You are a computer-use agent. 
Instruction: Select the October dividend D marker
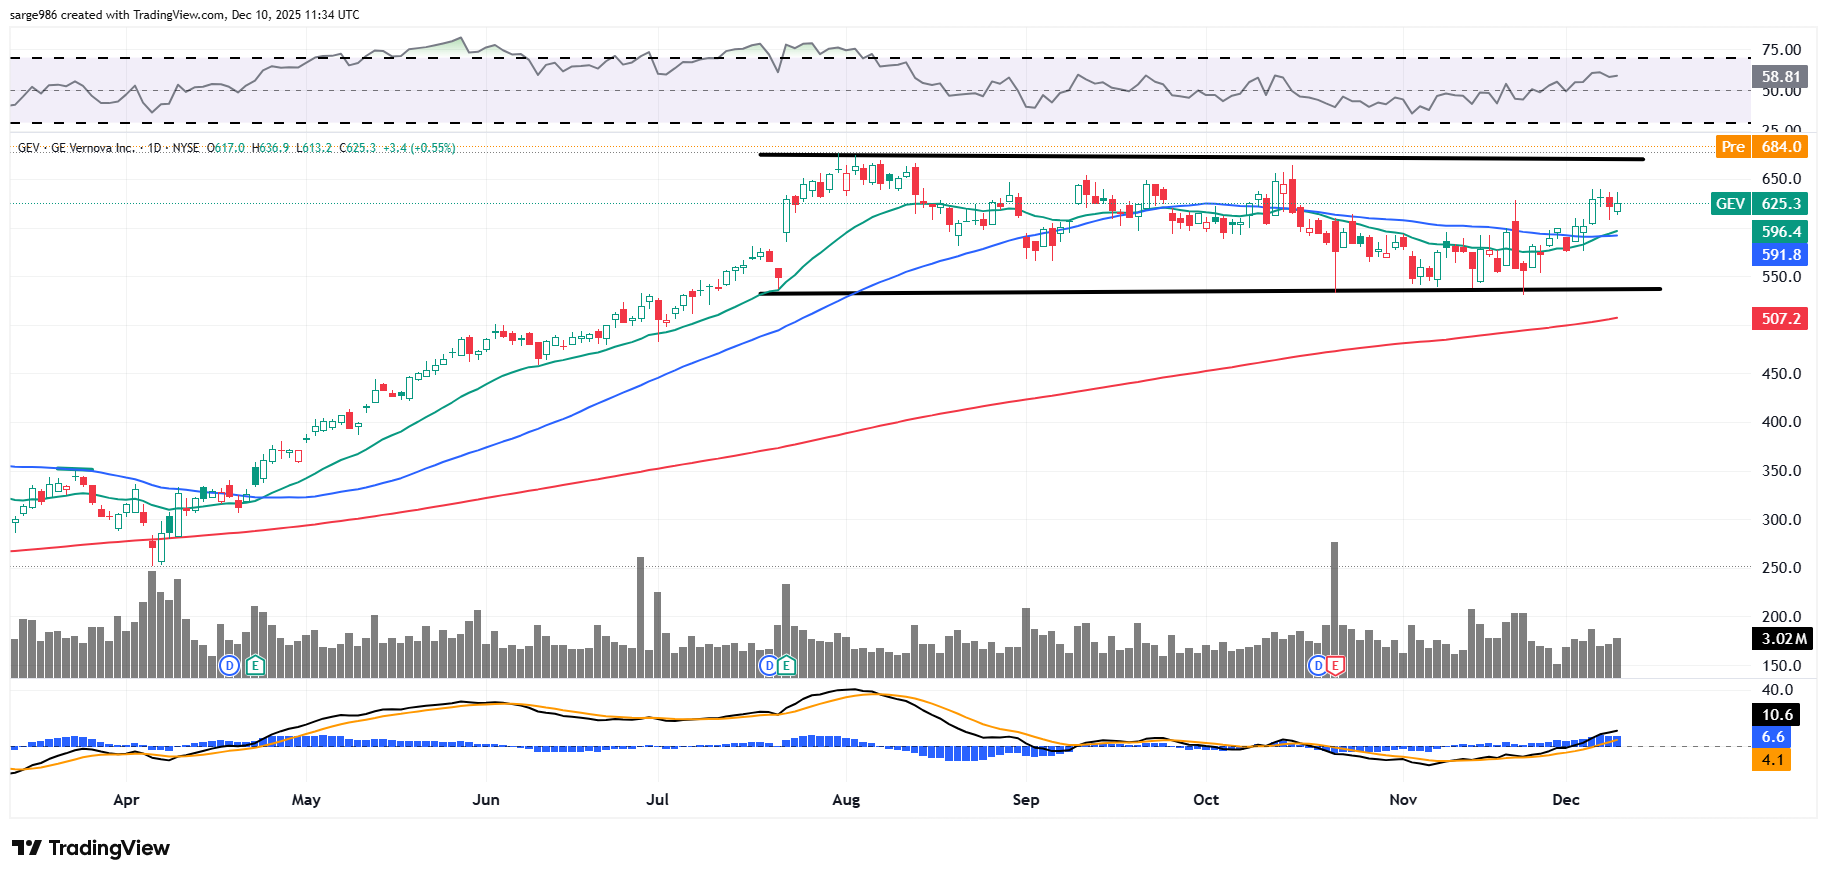click(1318, 665)
